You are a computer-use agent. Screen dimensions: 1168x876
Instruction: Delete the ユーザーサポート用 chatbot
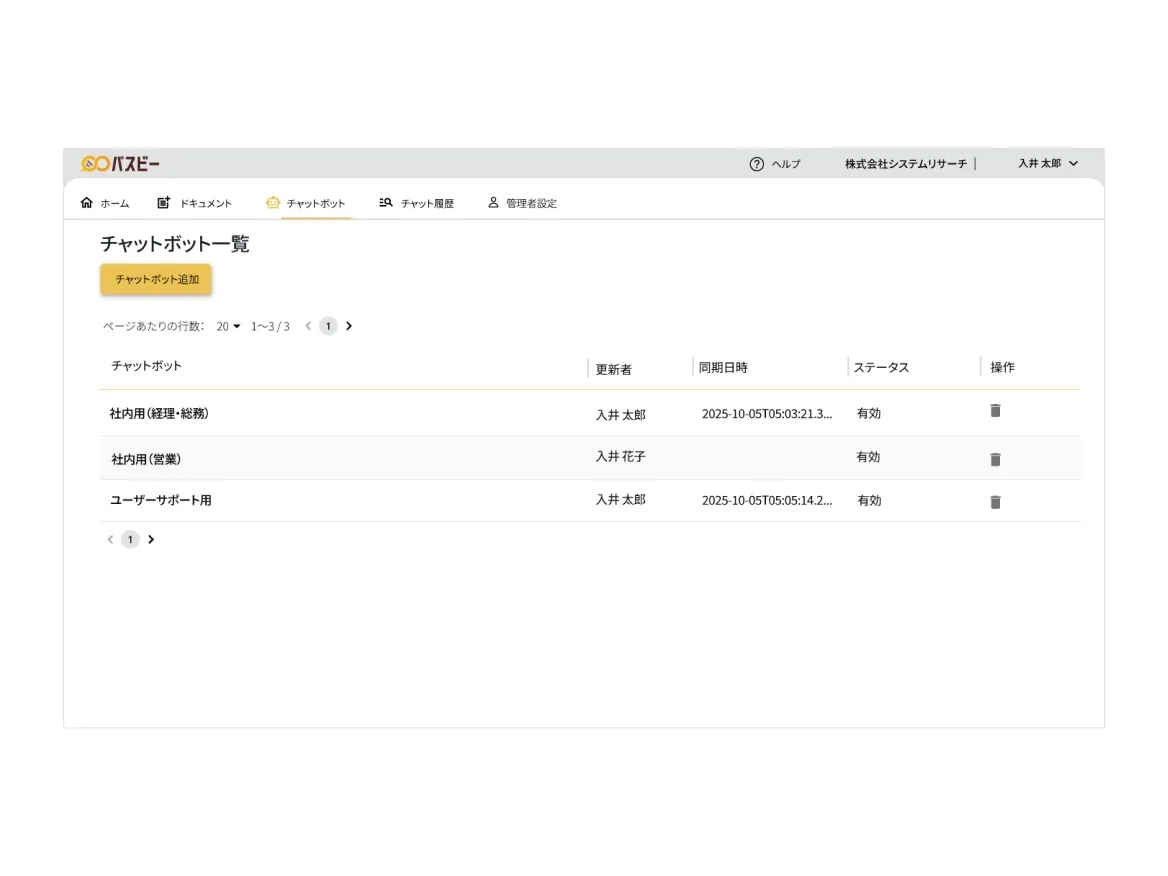[x=995, y=502]
